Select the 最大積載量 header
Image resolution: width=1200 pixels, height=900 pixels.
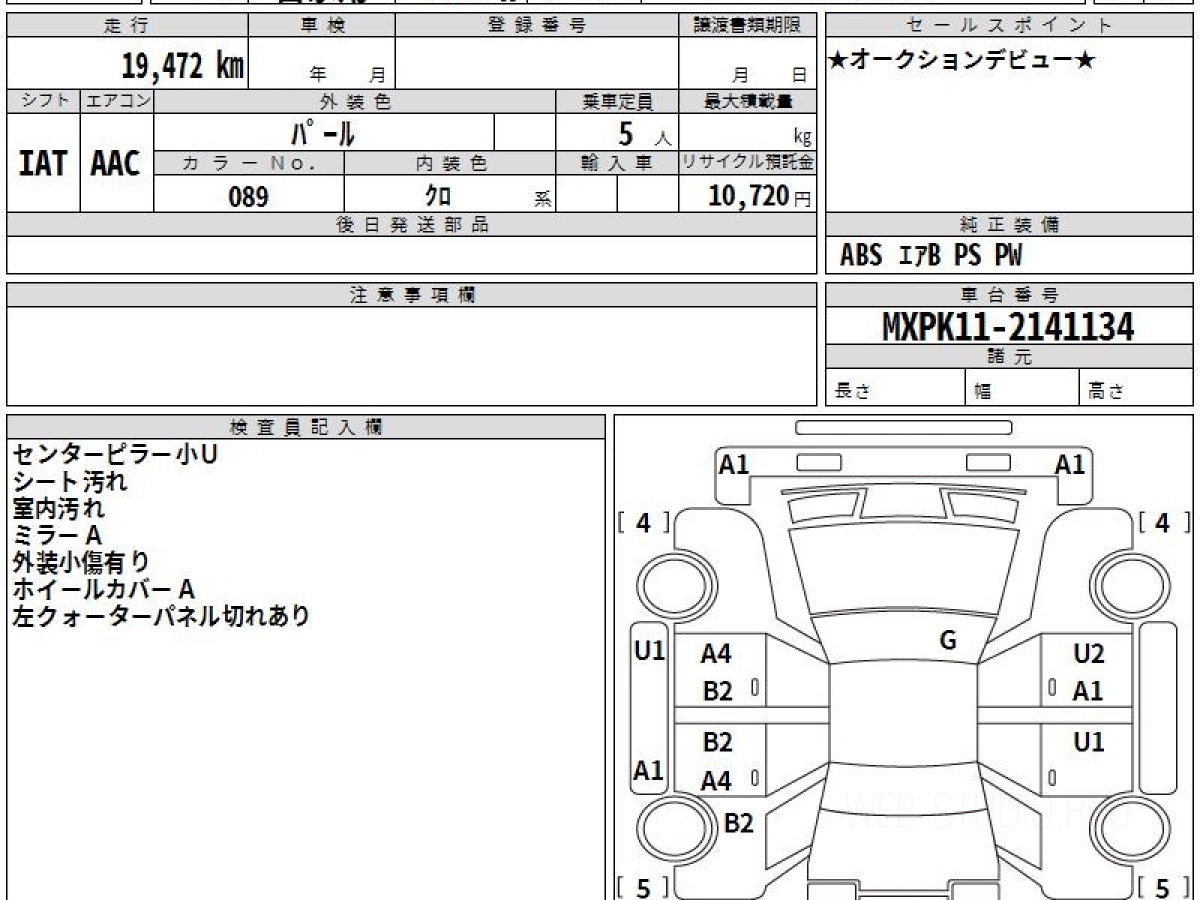click(748, 101)
